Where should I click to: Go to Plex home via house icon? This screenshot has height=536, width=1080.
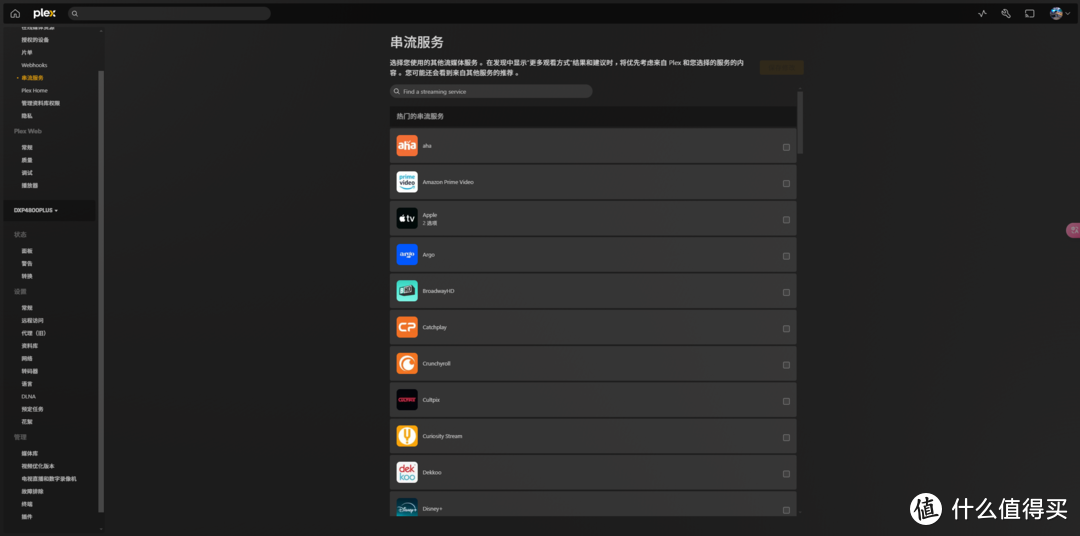[x=15, y=14]
